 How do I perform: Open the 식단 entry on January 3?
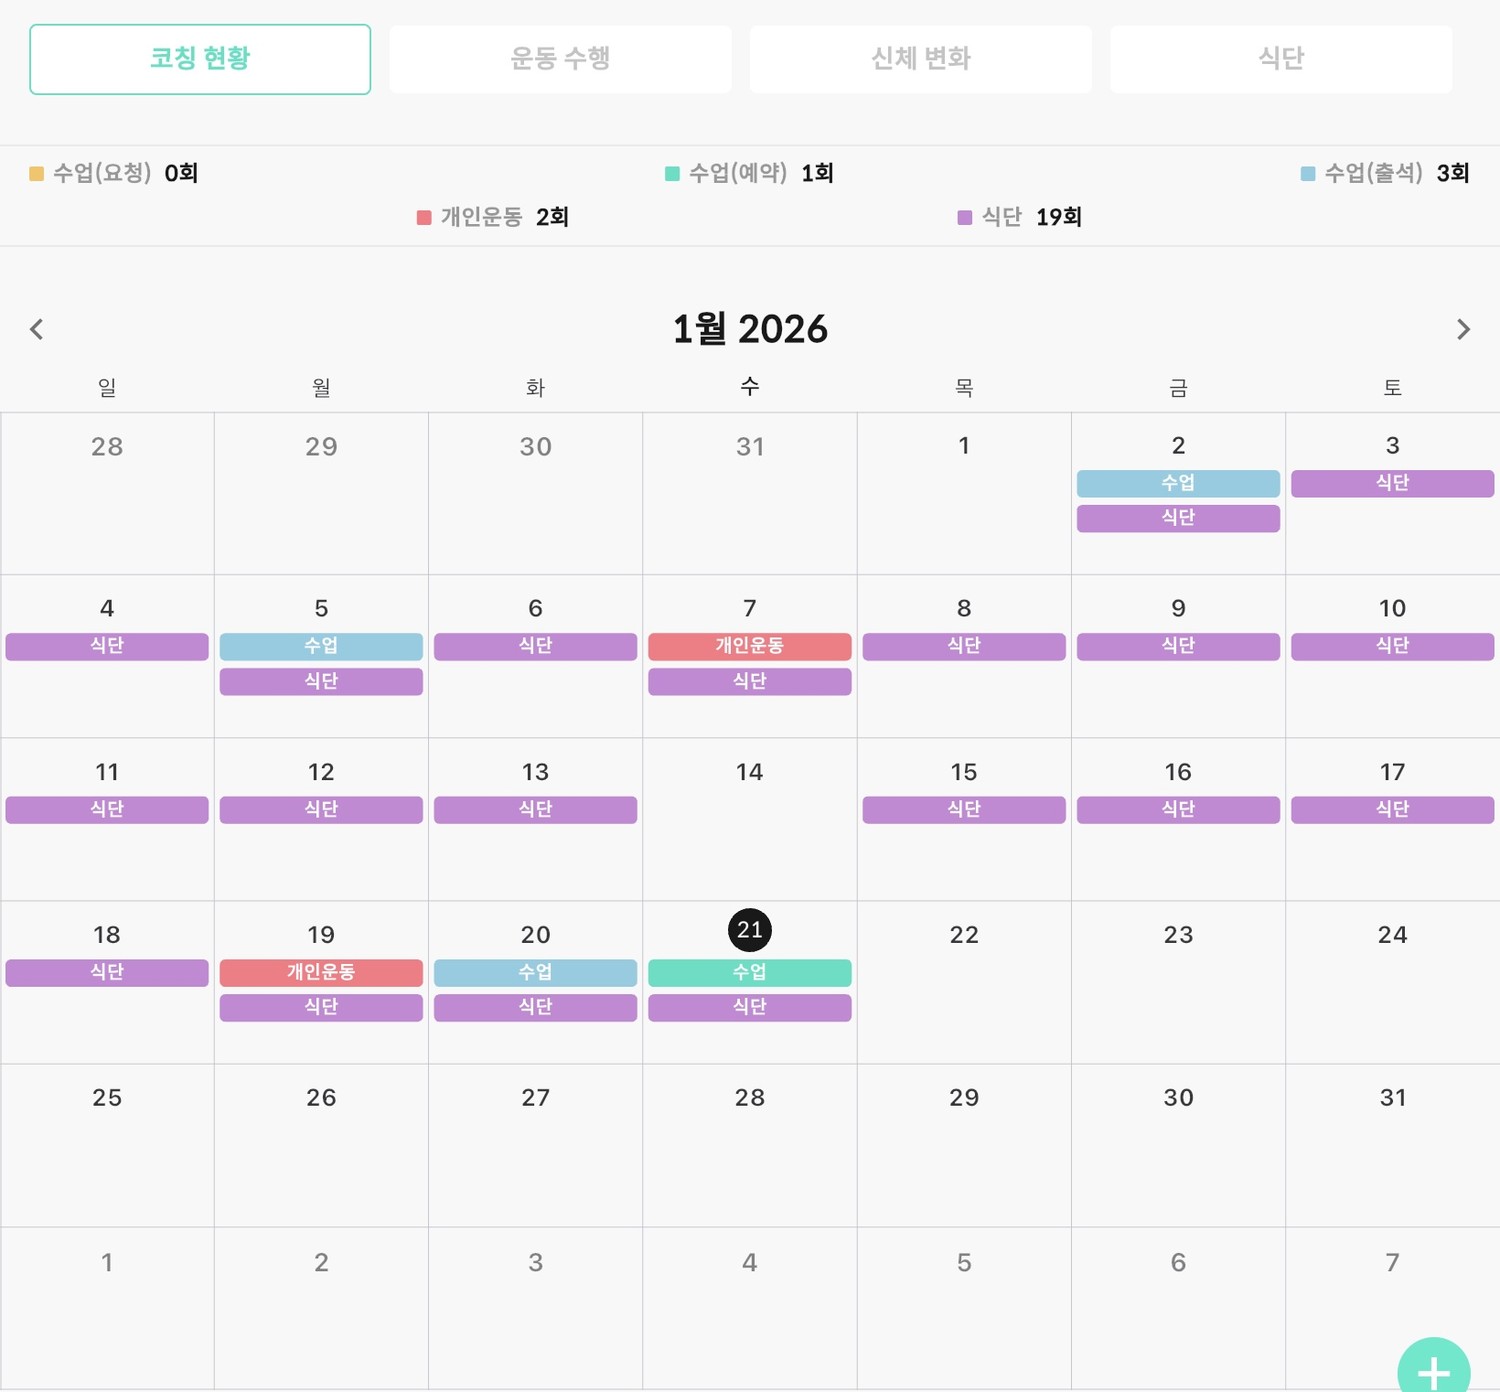1392,483
